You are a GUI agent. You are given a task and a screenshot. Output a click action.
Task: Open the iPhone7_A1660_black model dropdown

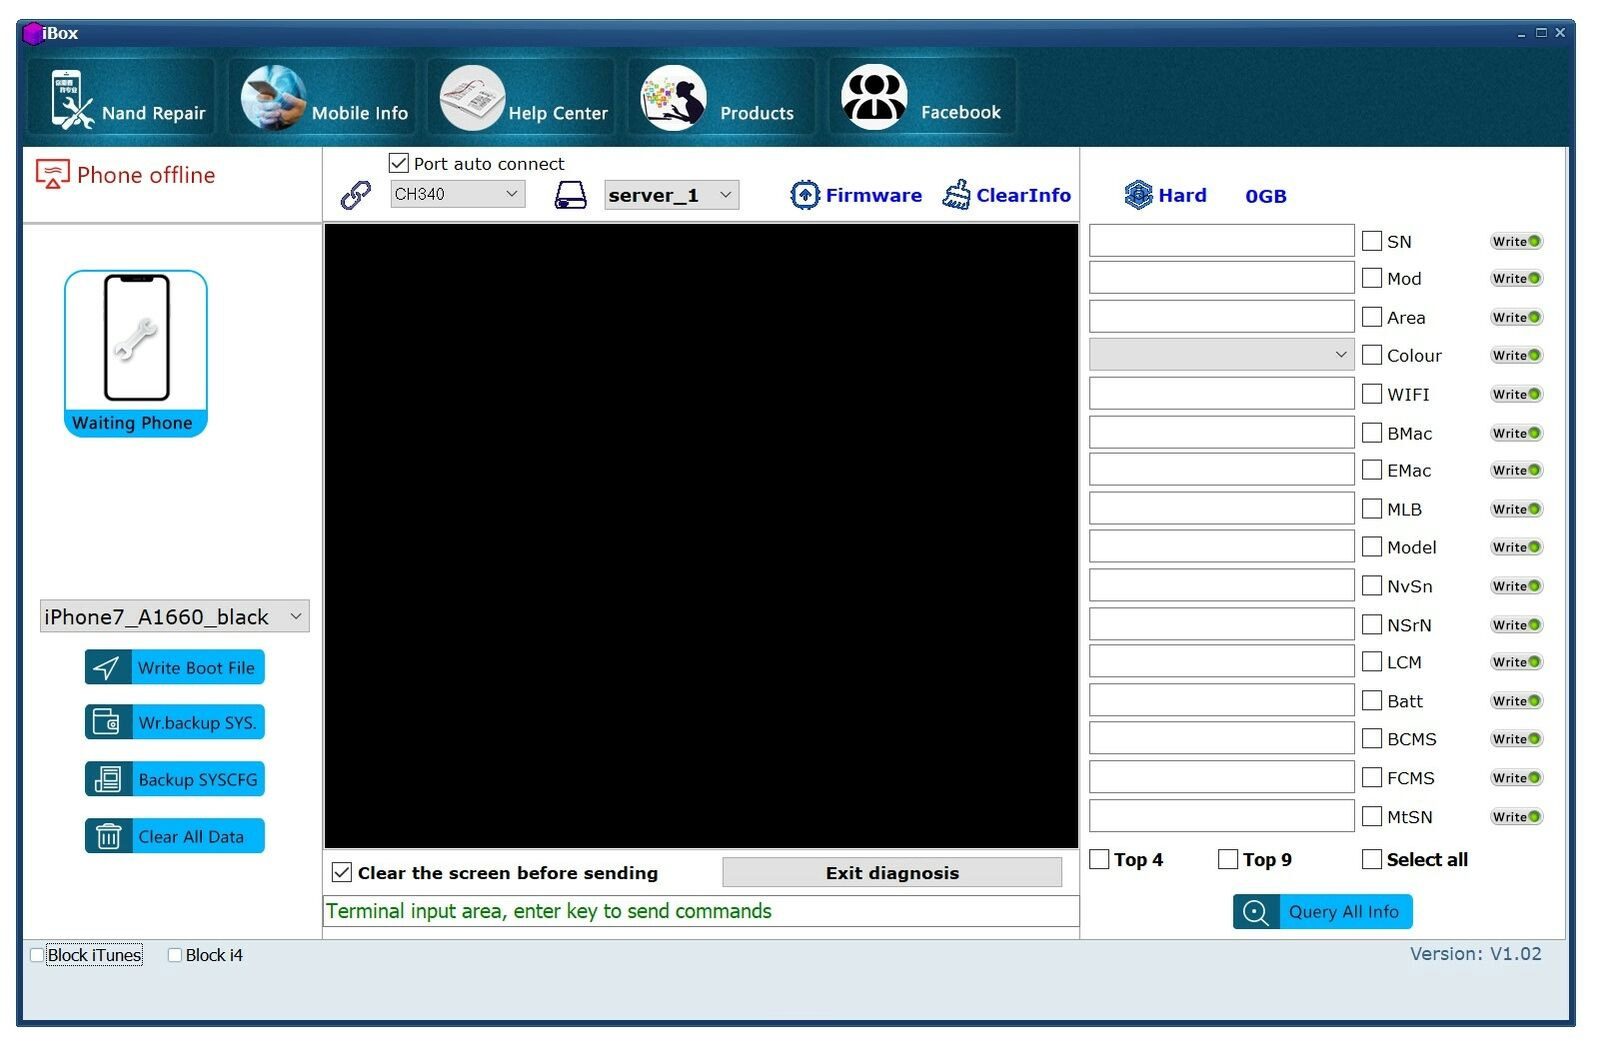pos(174,617)
